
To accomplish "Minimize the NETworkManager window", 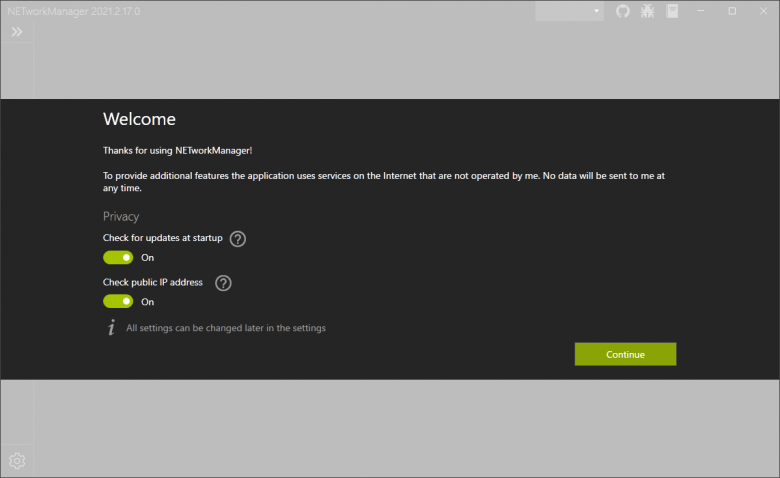I will 700,11.
